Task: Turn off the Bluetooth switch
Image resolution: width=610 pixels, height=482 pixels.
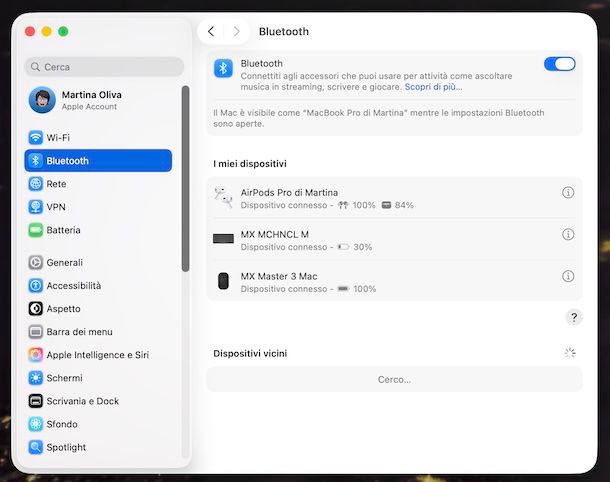Action: coord(559,64)
